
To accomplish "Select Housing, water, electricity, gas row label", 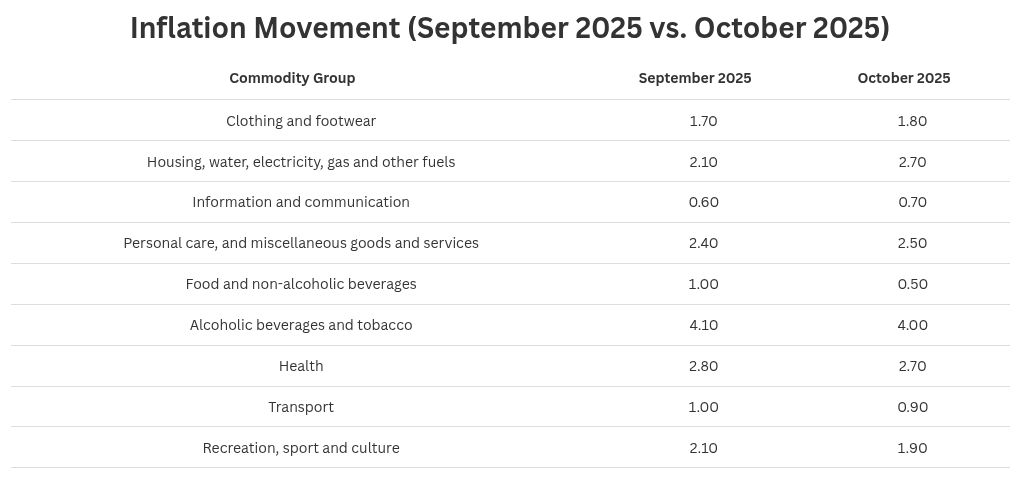I will pyautogui.click(x=301, y=162).
